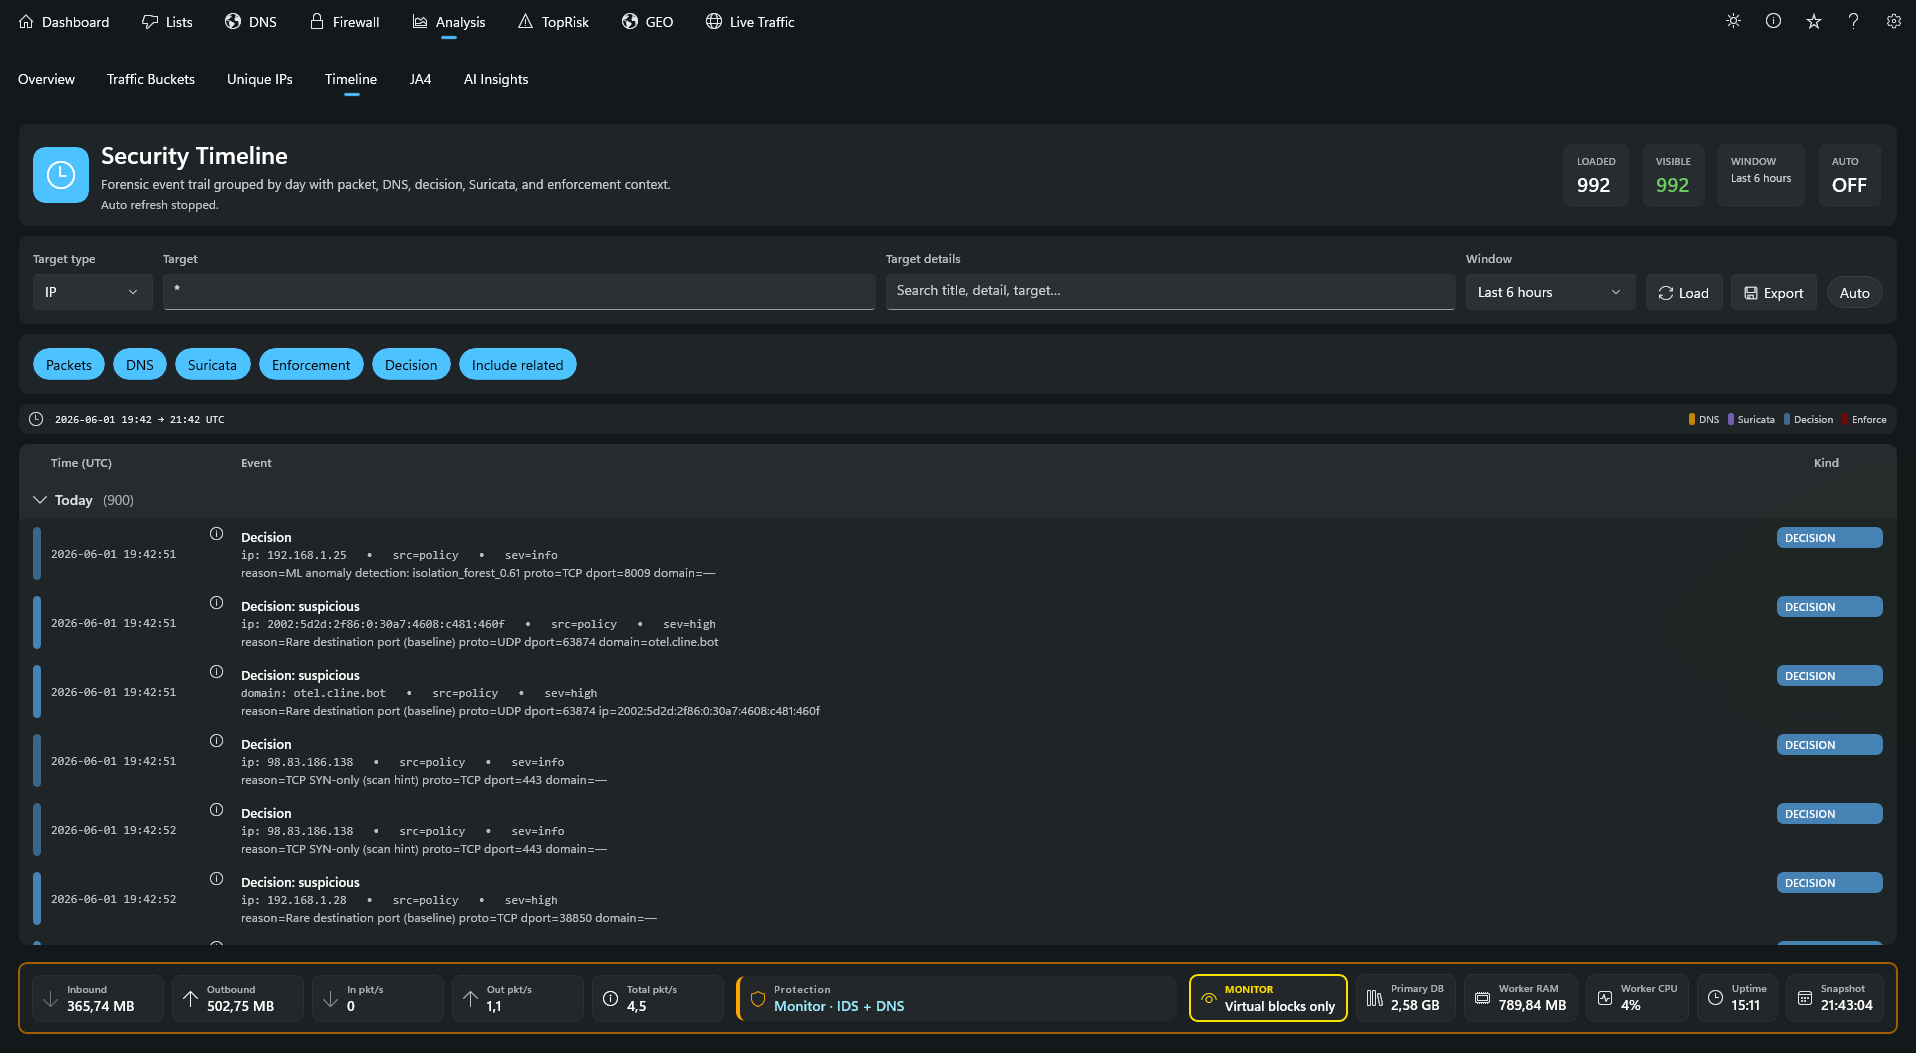The width and height of the screenshot is (1916, 1053).
Task: Open the Window Last 6 hours dropdown
Action: click(x=1550, y=292)
